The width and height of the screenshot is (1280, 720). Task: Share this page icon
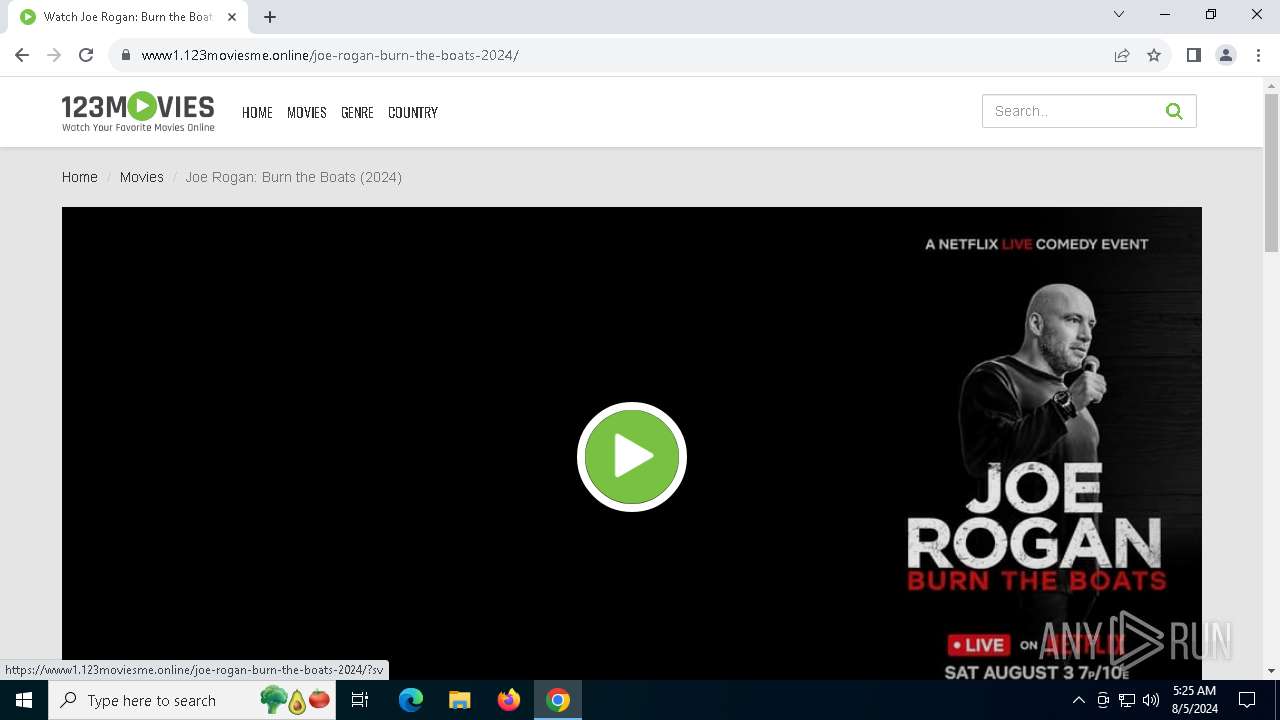pyautogui.click(x=1122, y=55)
